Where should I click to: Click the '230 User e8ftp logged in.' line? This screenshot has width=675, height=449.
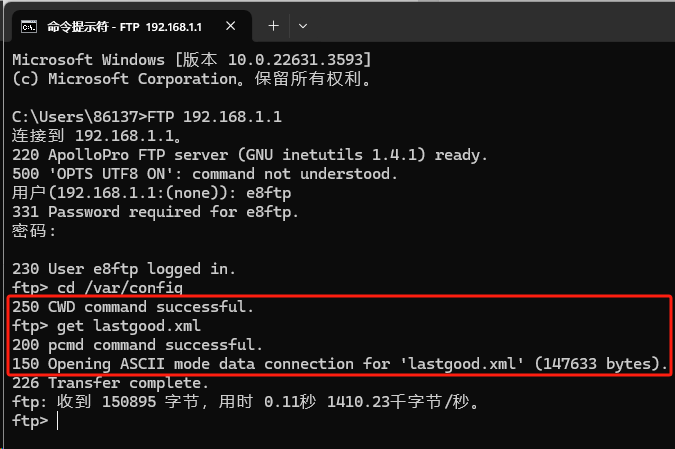pos(124,269)
